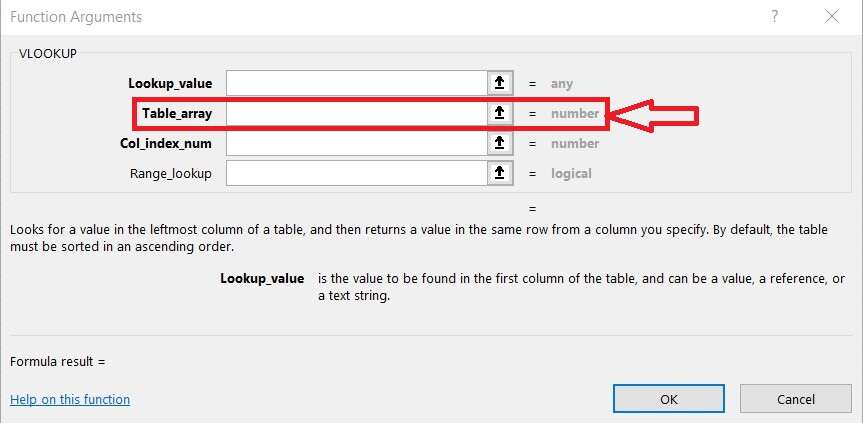Click inside the Lookup_value input box
This screenshot has width=863, height=423.
(355, 84)
